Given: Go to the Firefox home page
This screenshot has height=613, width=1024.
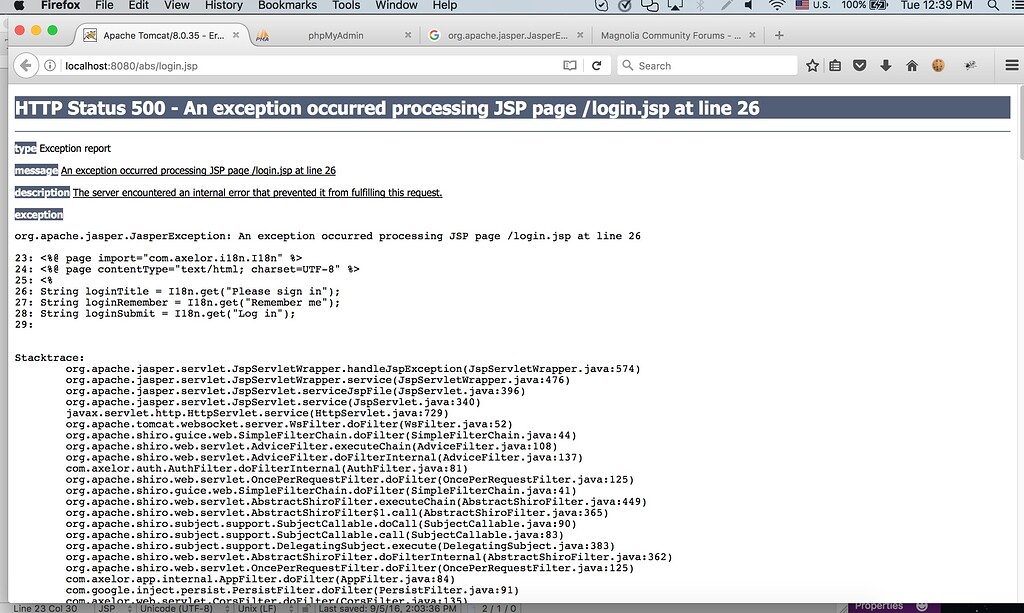Looking at the screenshot, I should (x=912, y=66).
